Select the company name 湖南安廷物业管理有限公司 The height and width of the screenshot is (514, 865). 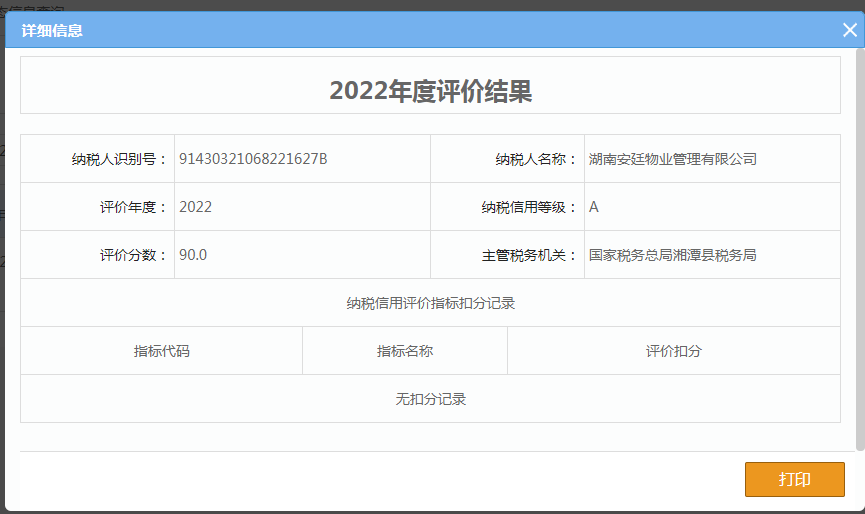(x=673, y=159)
